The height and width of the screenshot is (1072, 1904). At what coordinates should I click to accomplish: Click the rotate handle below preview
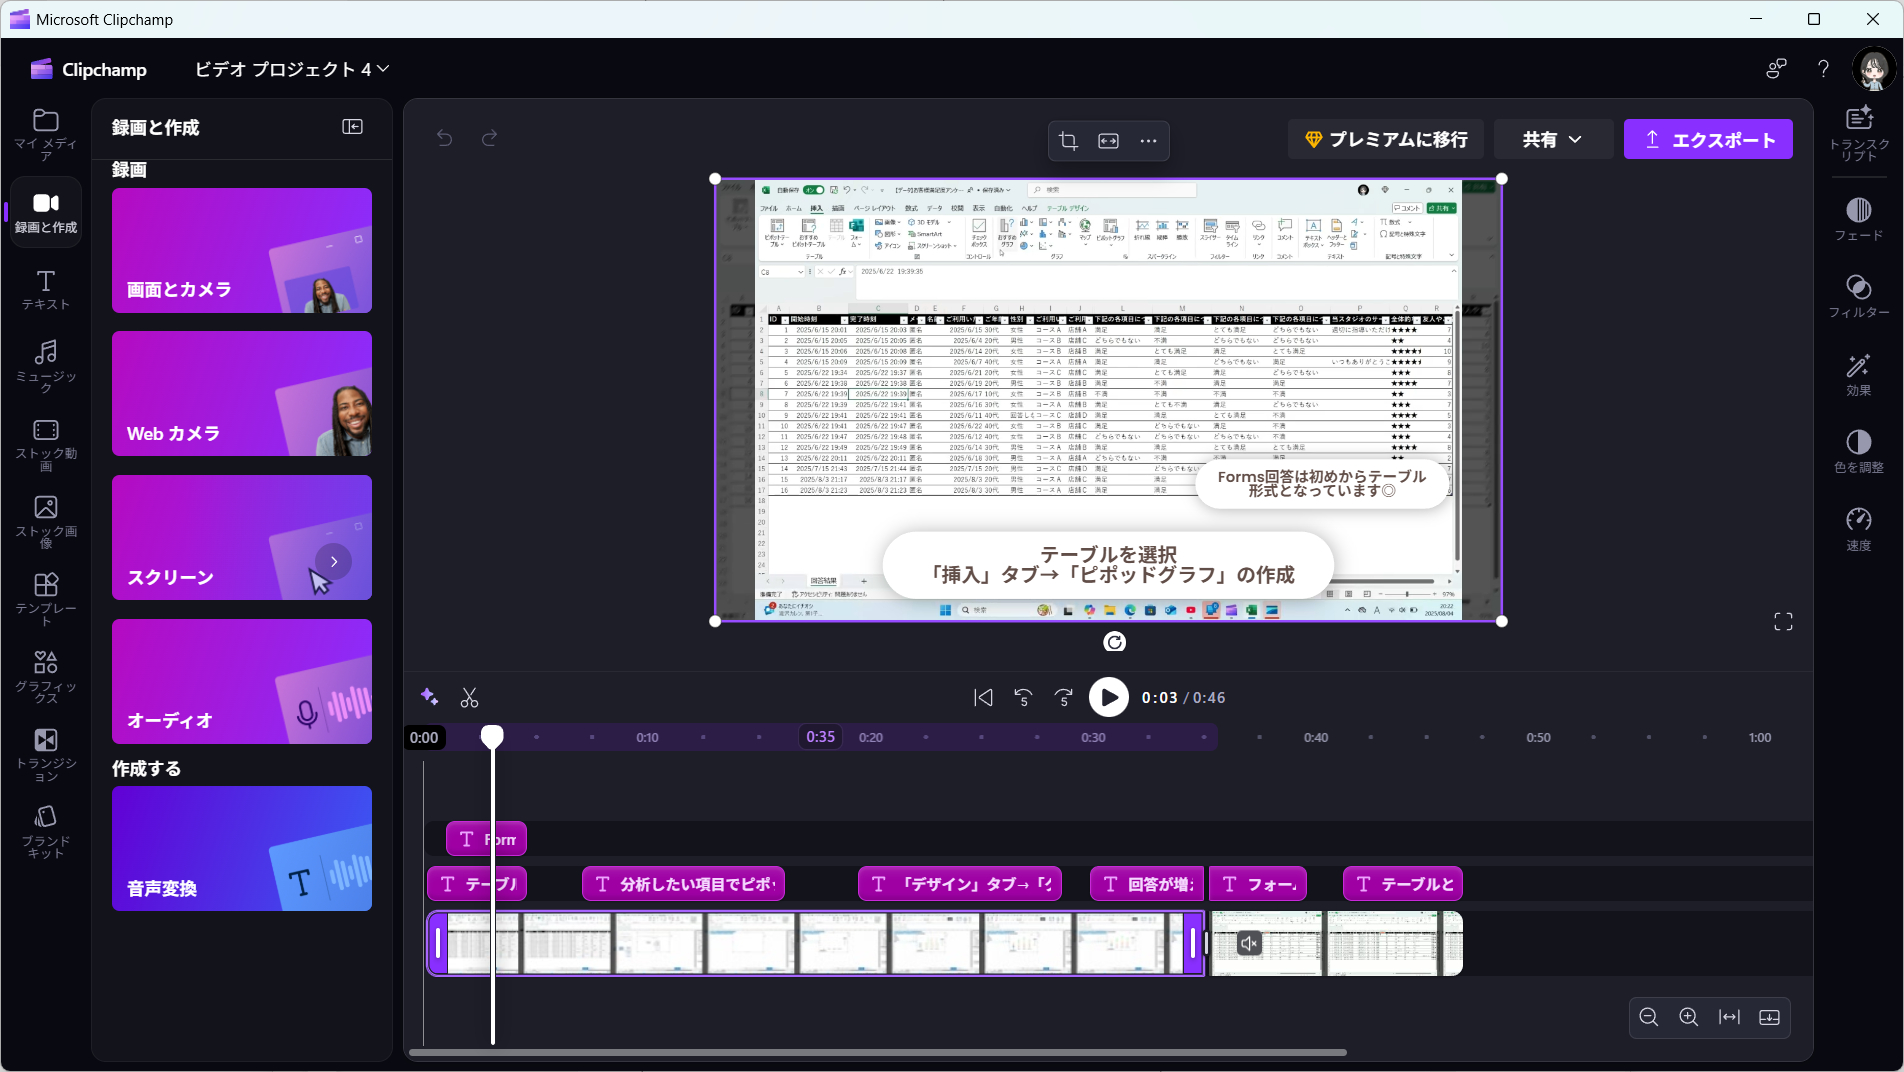click(x=1114, y=642)
